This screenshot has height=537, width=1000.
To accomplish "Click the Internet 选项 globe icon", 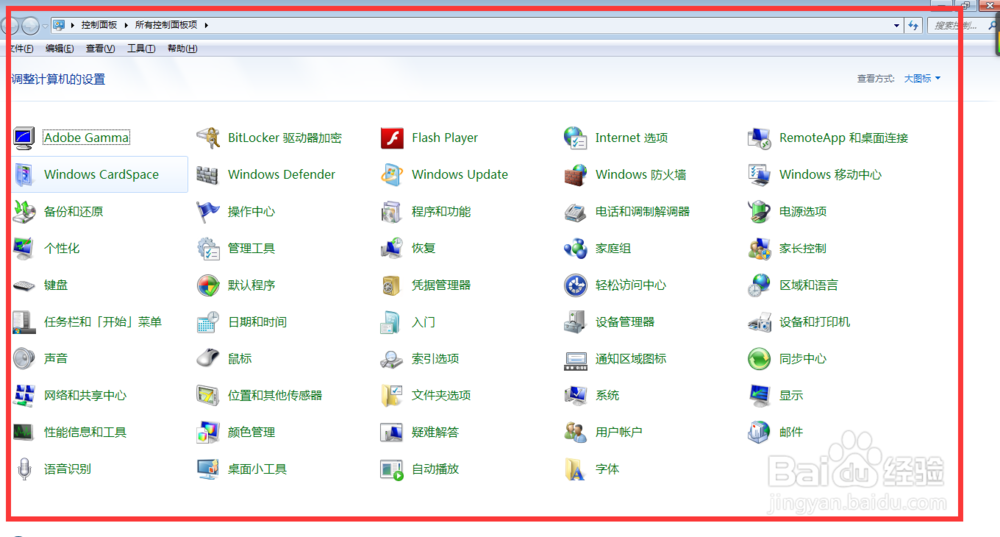I will coord(575,138).
